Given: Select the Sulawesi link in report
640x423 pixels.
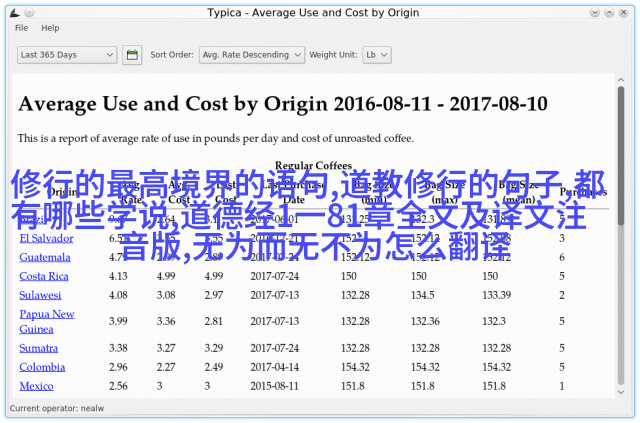Looking at the screenshot, I should pos(41,295).
